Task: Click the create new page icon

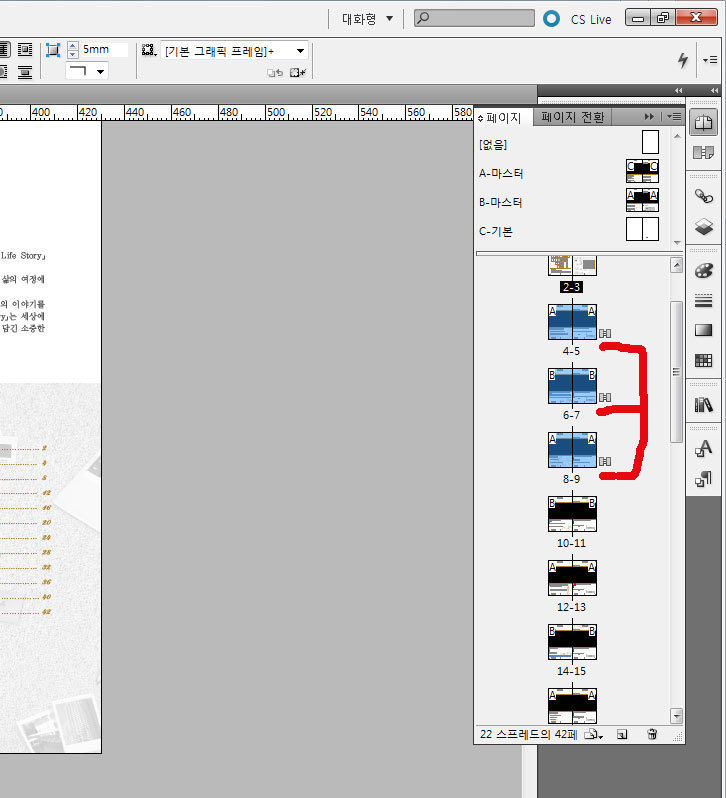Action: tap(622, 734)
